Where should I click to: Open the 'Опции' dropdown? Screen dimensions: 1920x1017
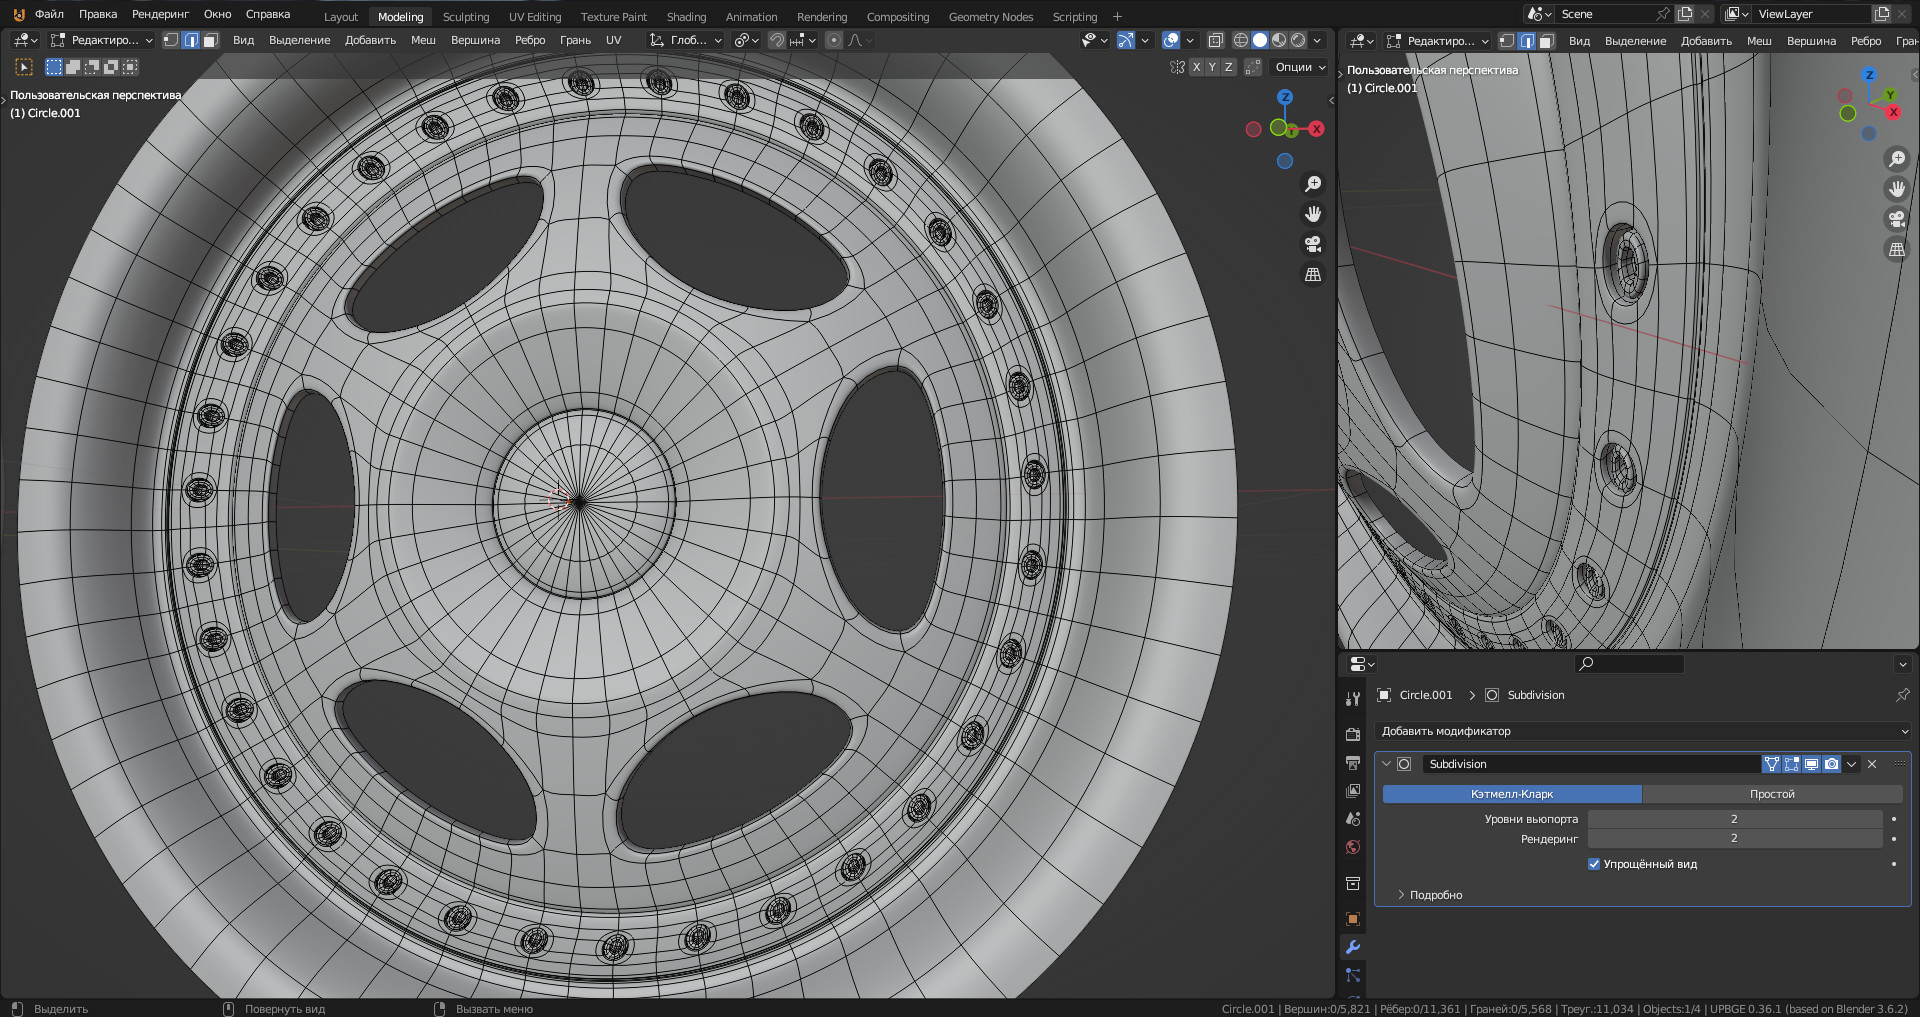1300,67
